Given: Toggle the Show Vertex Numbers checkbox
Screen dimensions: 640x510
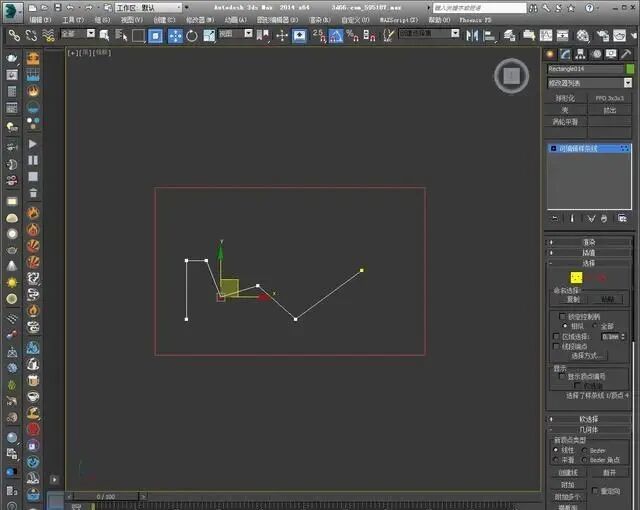Looking at the screenshot, I should tap(562, 376).
